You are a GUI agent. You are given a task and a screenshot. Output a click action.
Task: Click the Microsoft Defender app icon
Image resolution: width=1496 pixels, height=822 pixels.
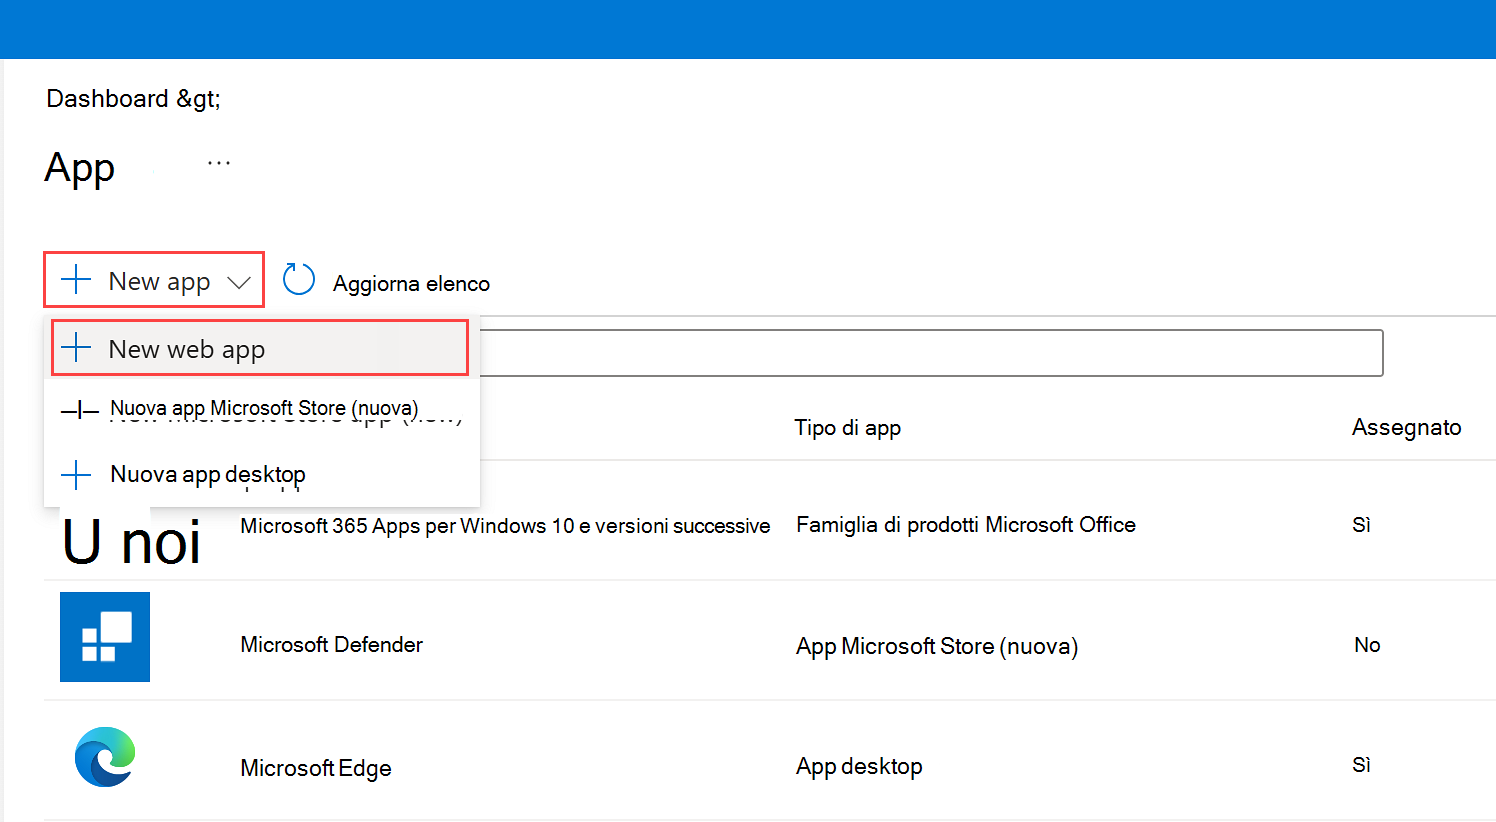point(105,637)
